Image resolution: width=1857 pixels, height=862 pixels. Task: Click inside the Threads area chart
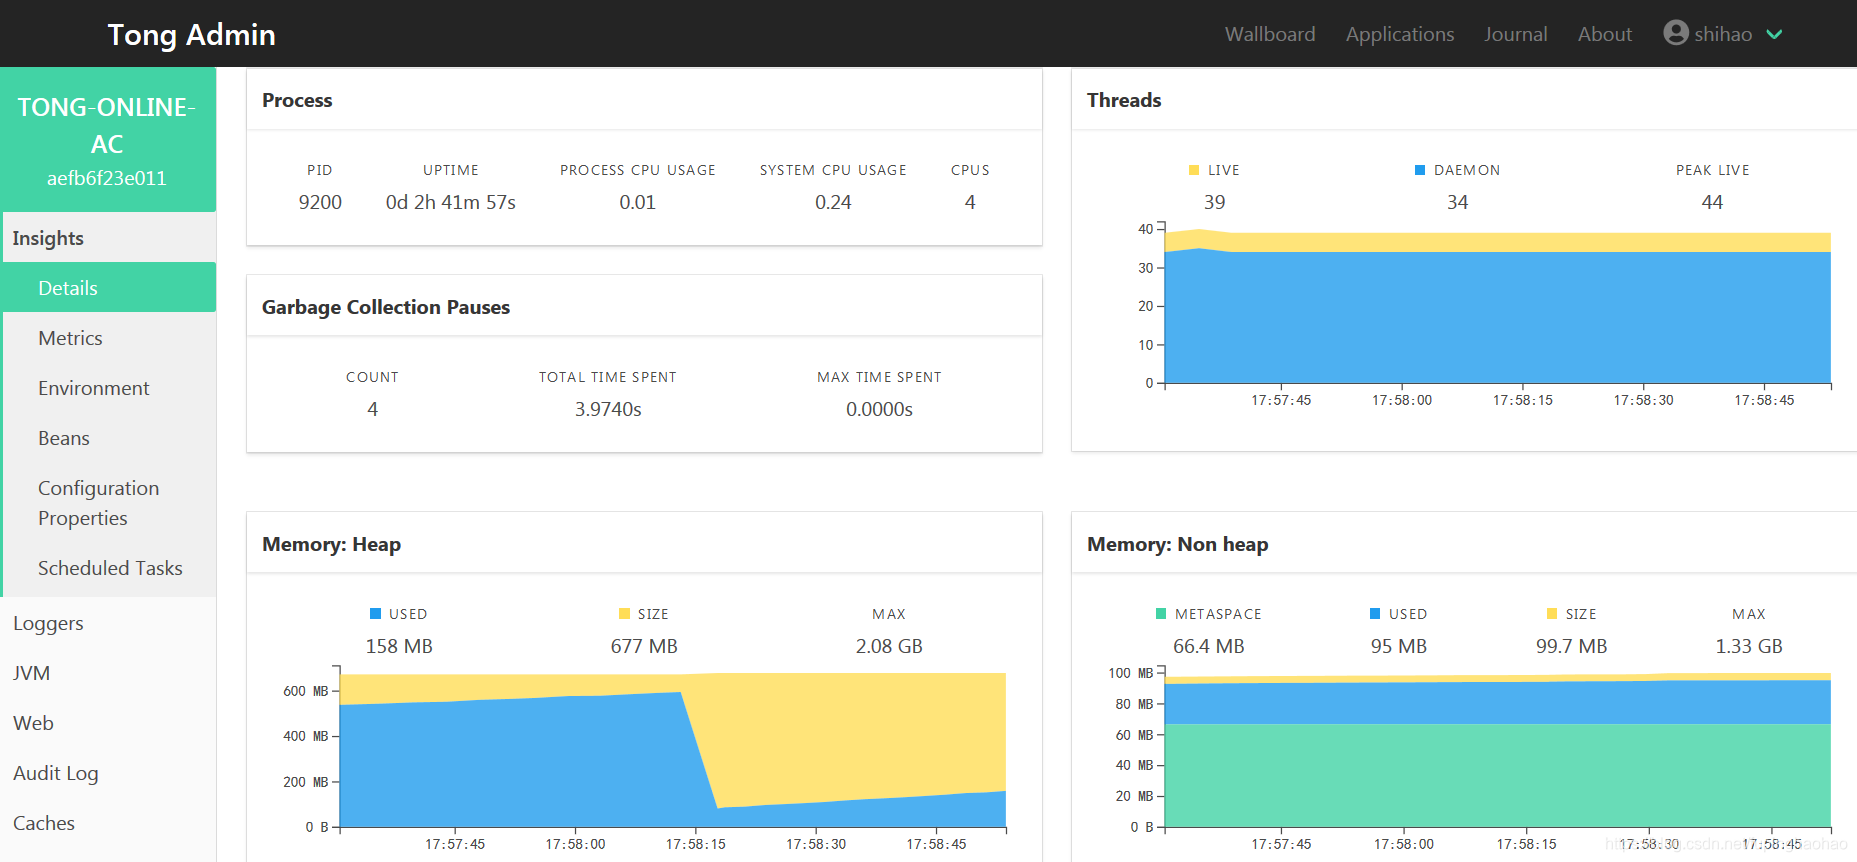[1498, 305]
